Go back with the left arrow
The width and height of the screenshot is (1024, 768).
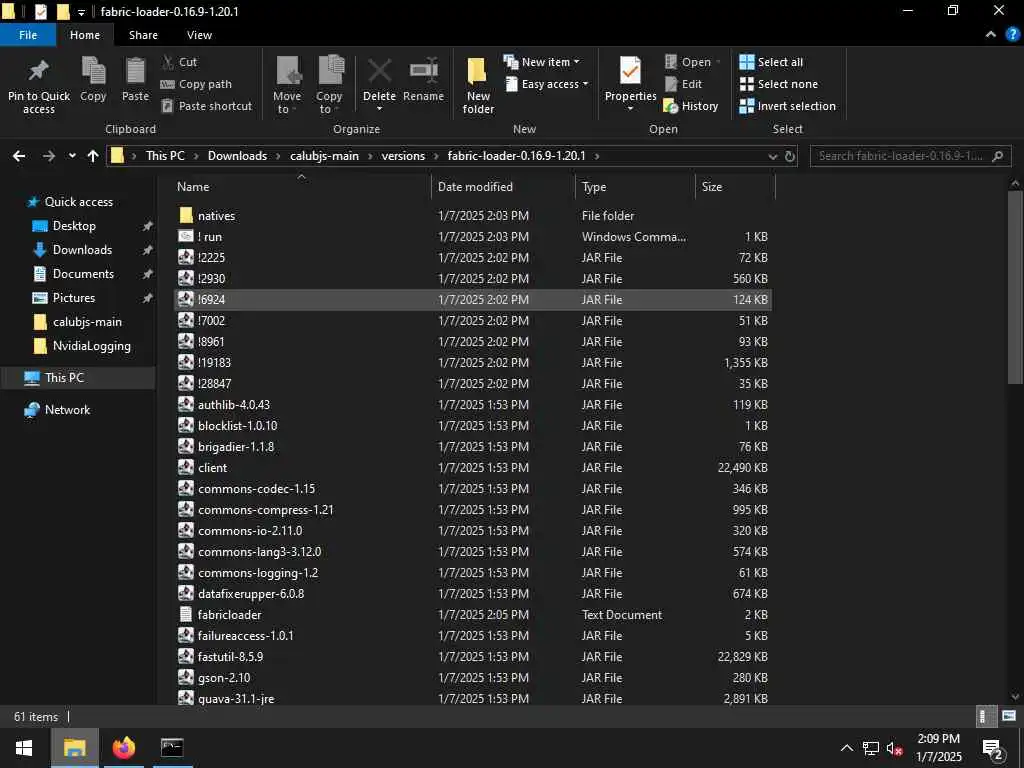click(20, 156)
